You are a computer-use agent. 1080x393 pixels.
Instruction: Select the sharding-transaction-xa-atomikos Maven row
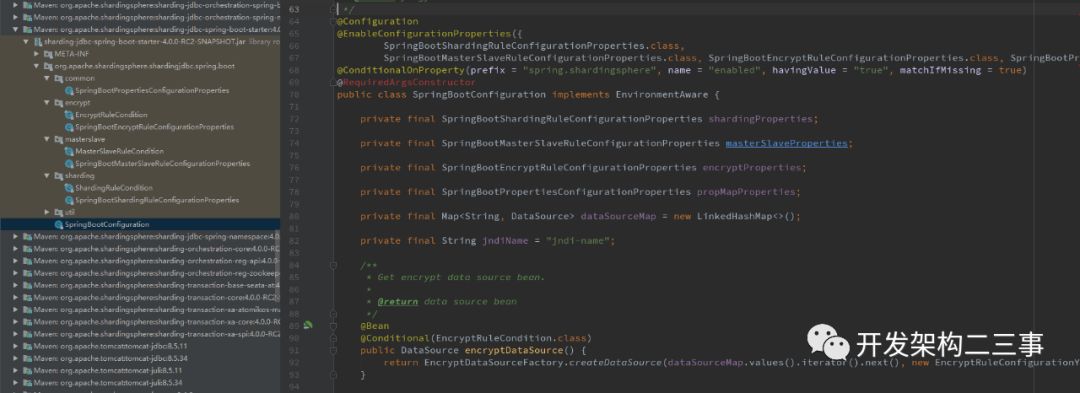(x=140, y=310)
